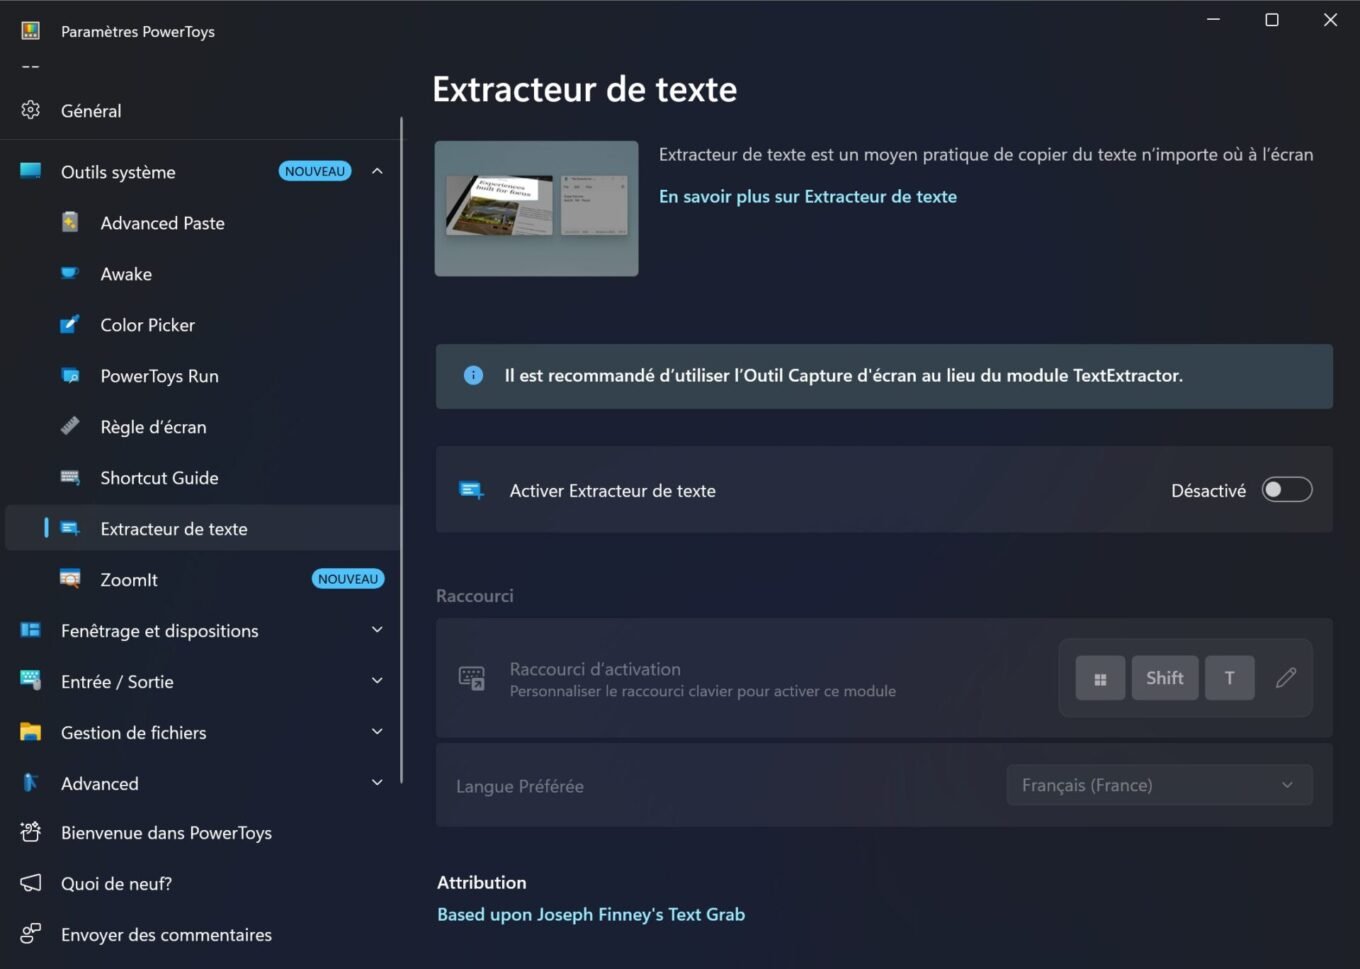Click the Langue Préférée label
This screenshot has height=969, width=1360.
(520, 786)
